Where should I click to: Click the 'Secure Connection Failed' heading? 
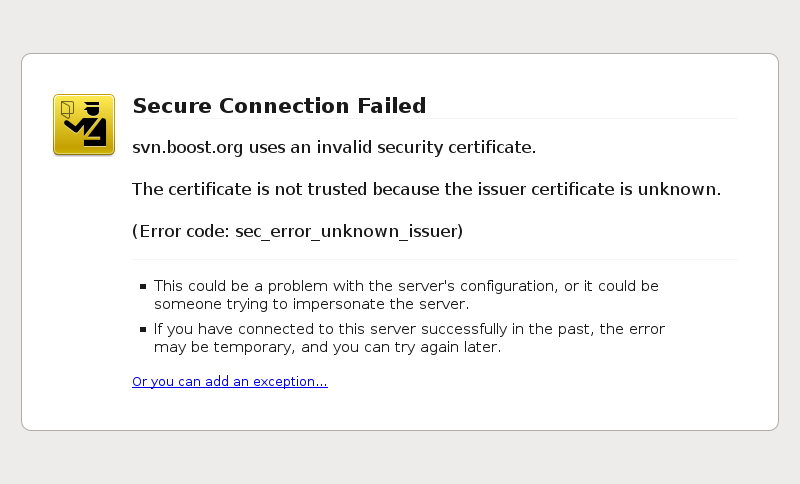point(279,106)
